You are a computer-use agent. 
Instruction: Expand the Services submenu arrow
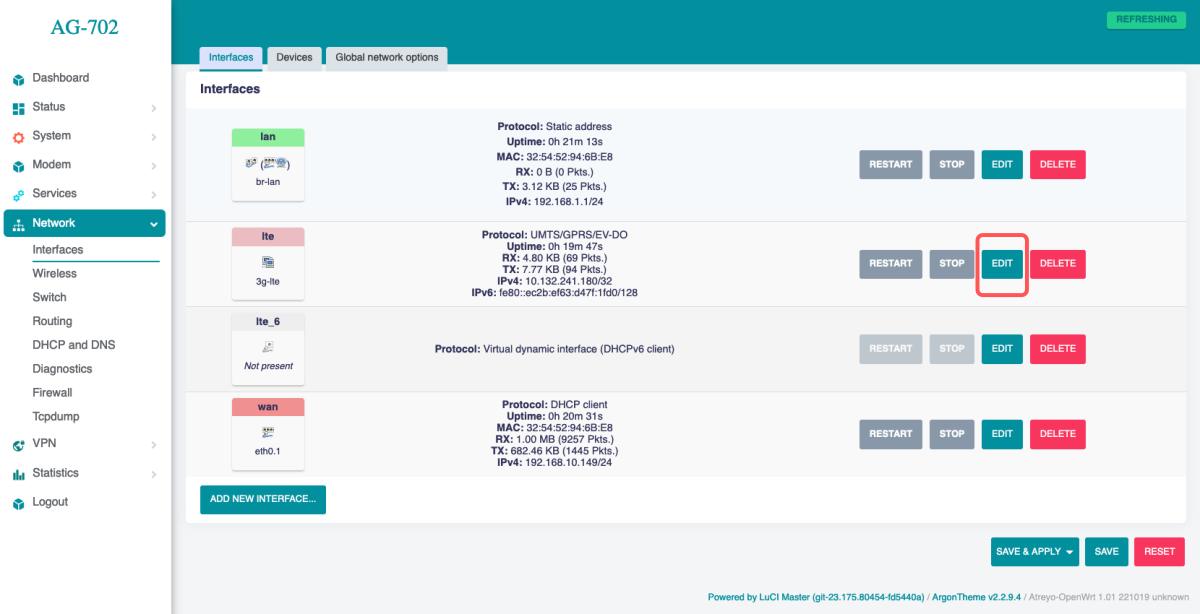coord(154,195)
